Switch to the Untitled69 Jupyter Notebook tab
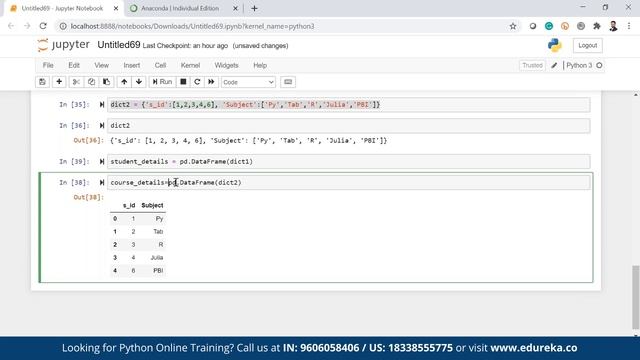 [x=62, y=8]
